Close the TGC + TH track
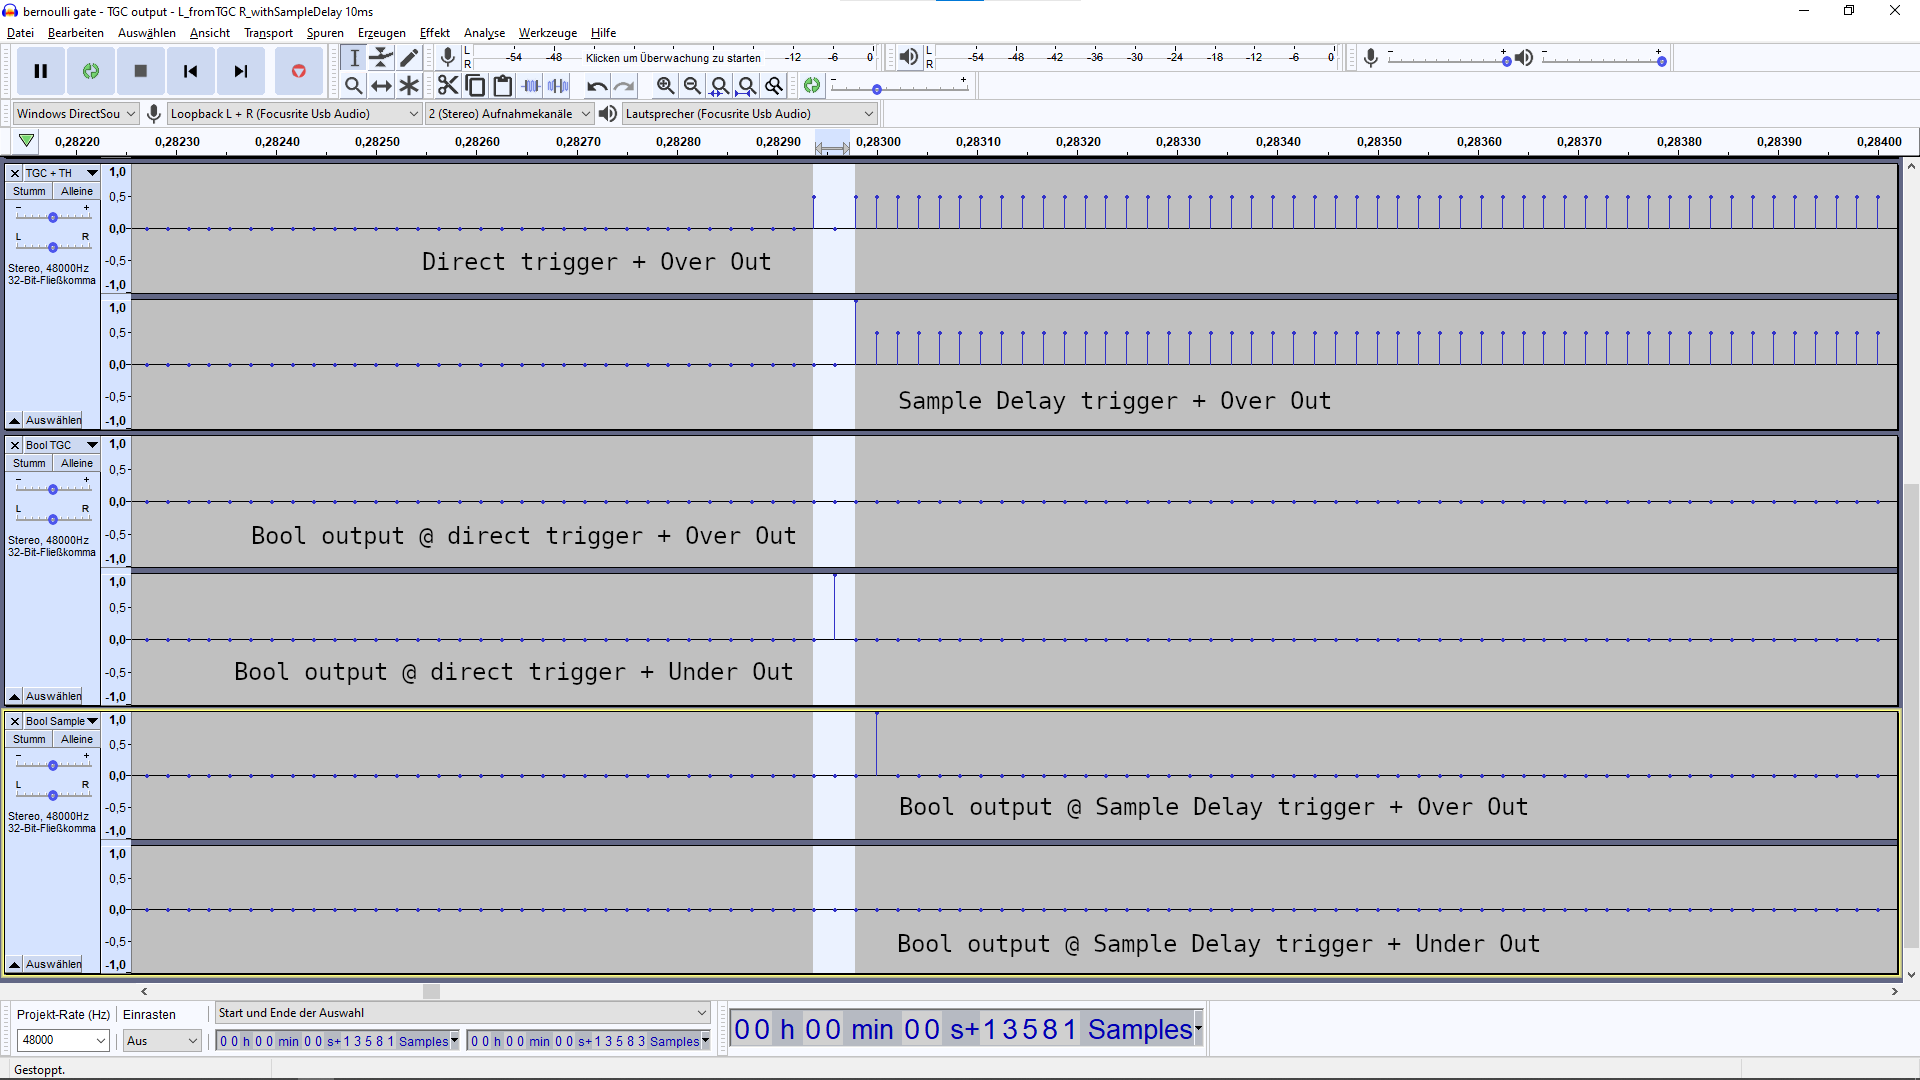This screenshot has width=1920, height=1080. [15, 173]
